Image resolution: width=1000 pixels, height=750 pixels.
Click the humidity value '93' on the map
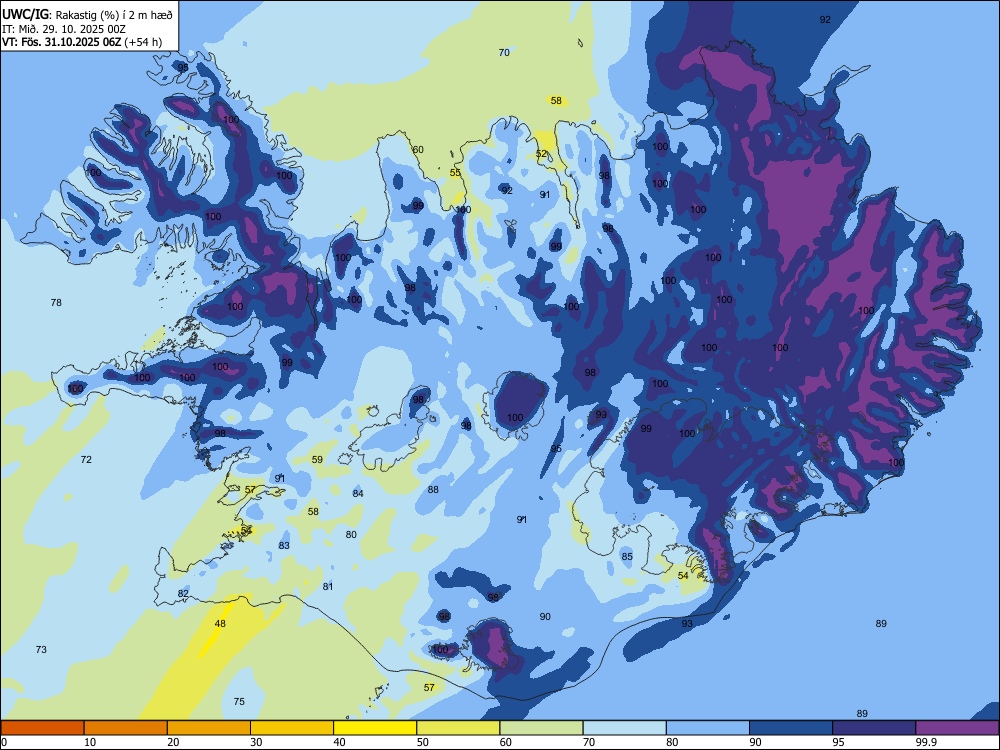687,623
